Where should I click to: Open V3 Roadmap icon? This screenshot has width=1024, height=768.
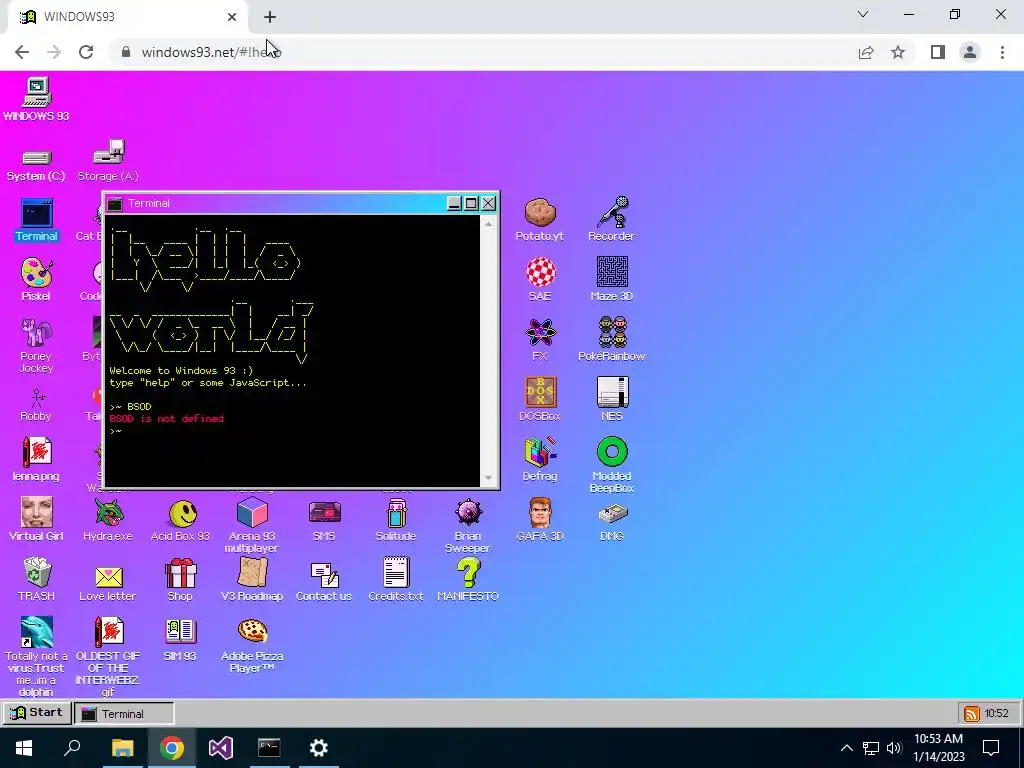pyautogui.click(x=252, y=572)
